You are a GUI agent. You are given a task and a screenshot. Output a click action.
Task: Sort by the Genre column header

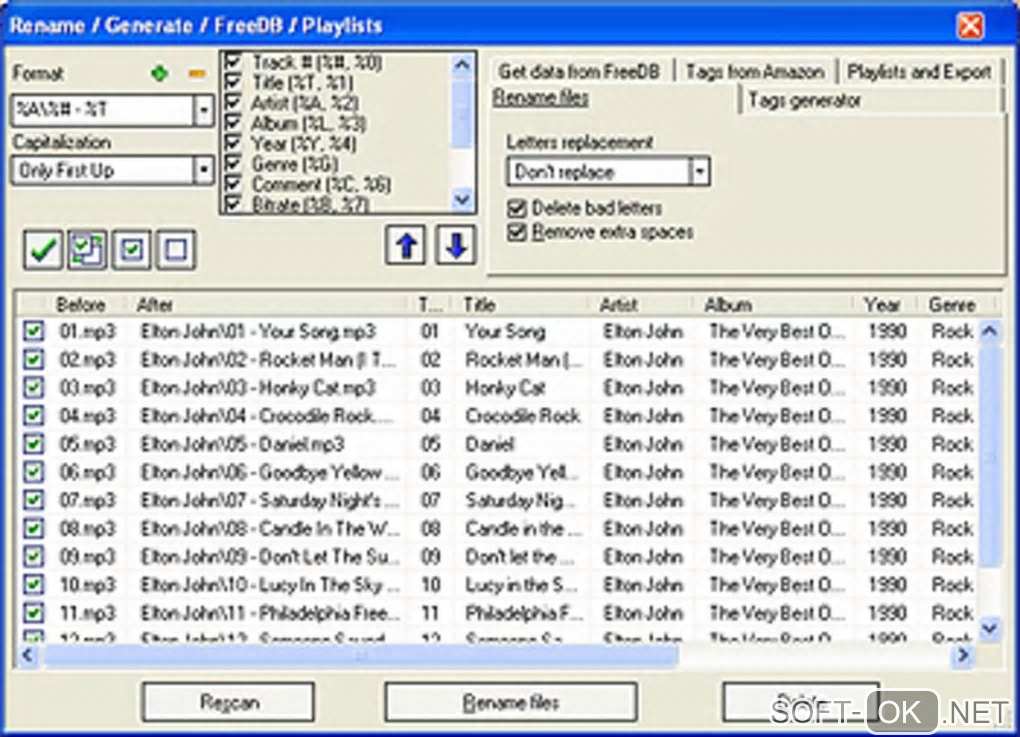tap(952, 304)
